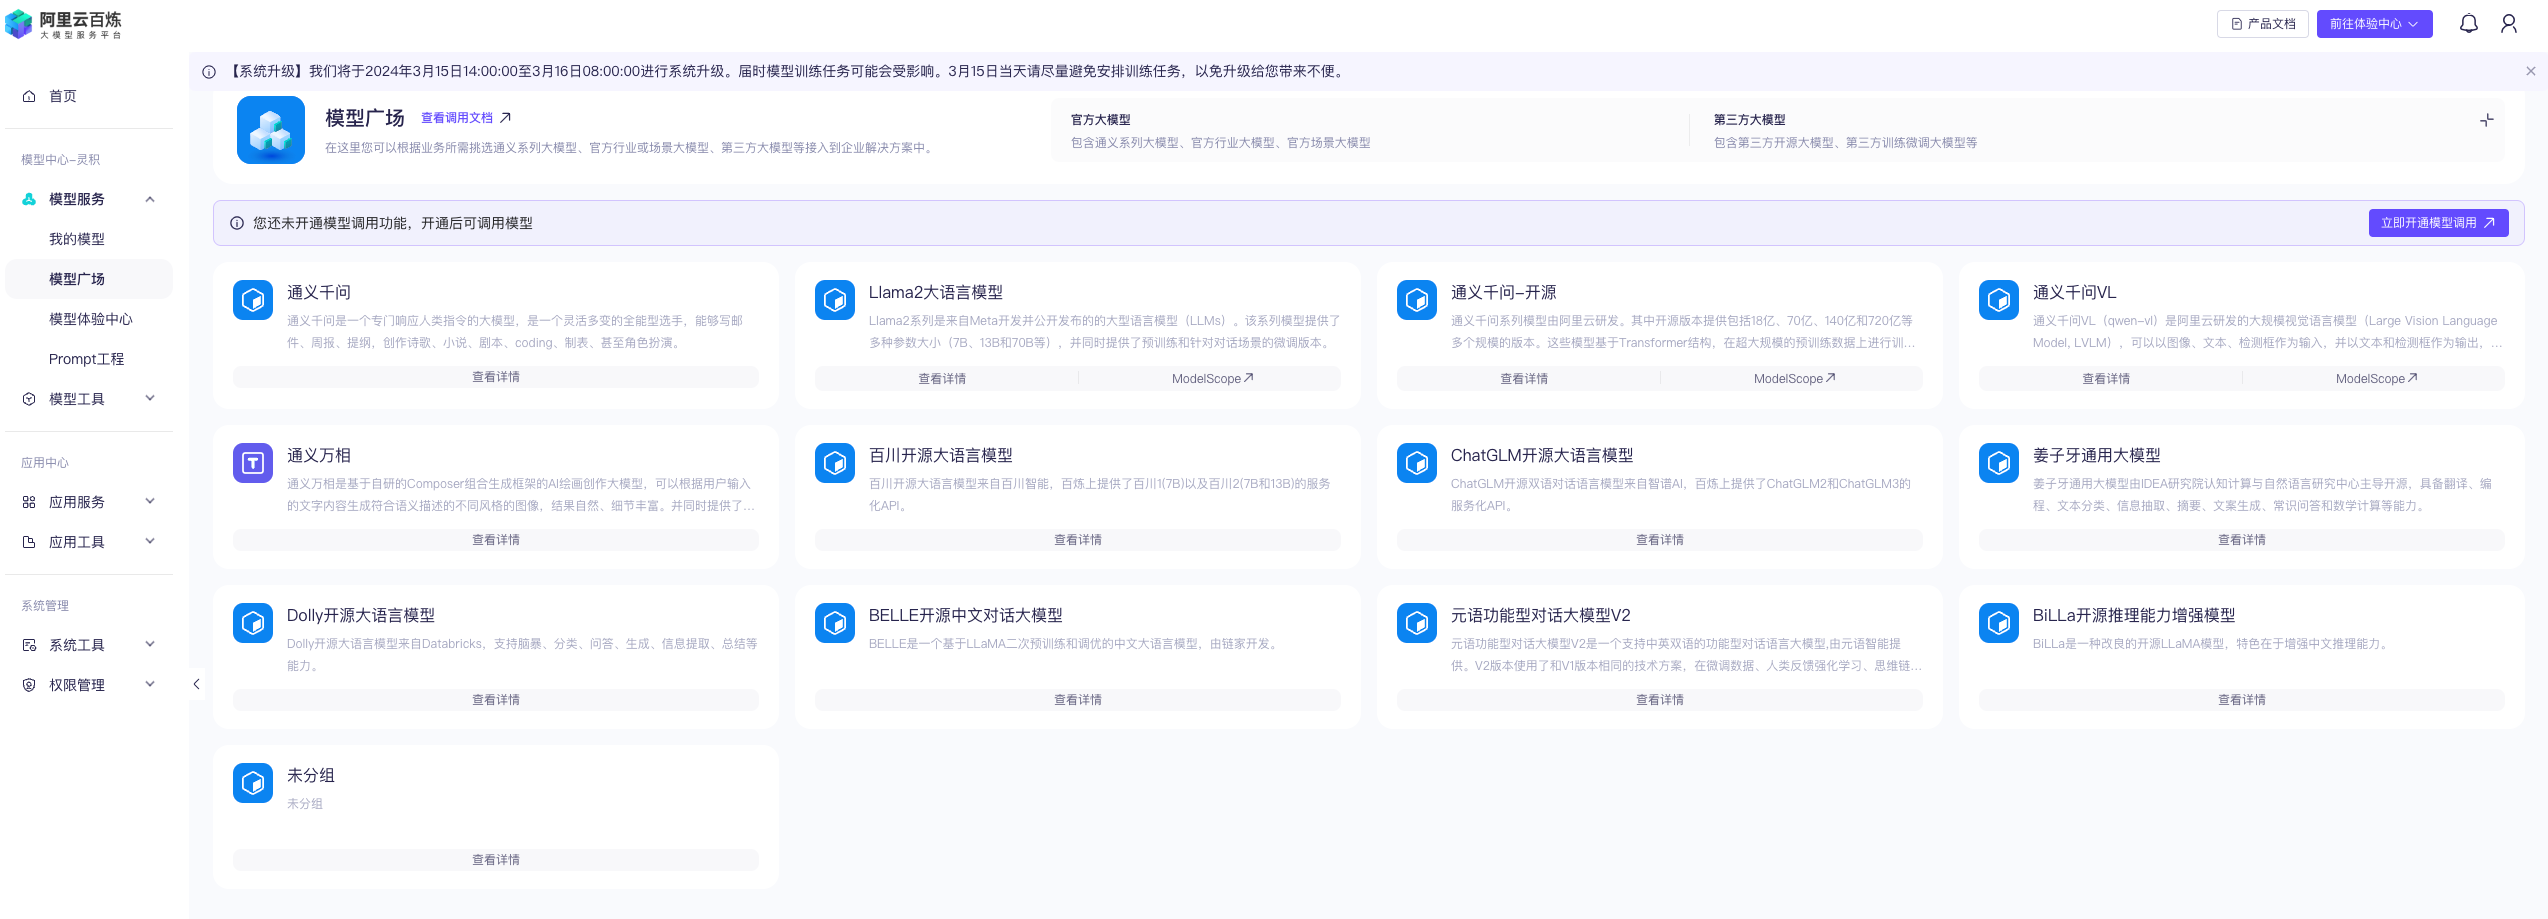
Task: Click the 通义千问-开源 card icon
Action: coord(1417,300)
